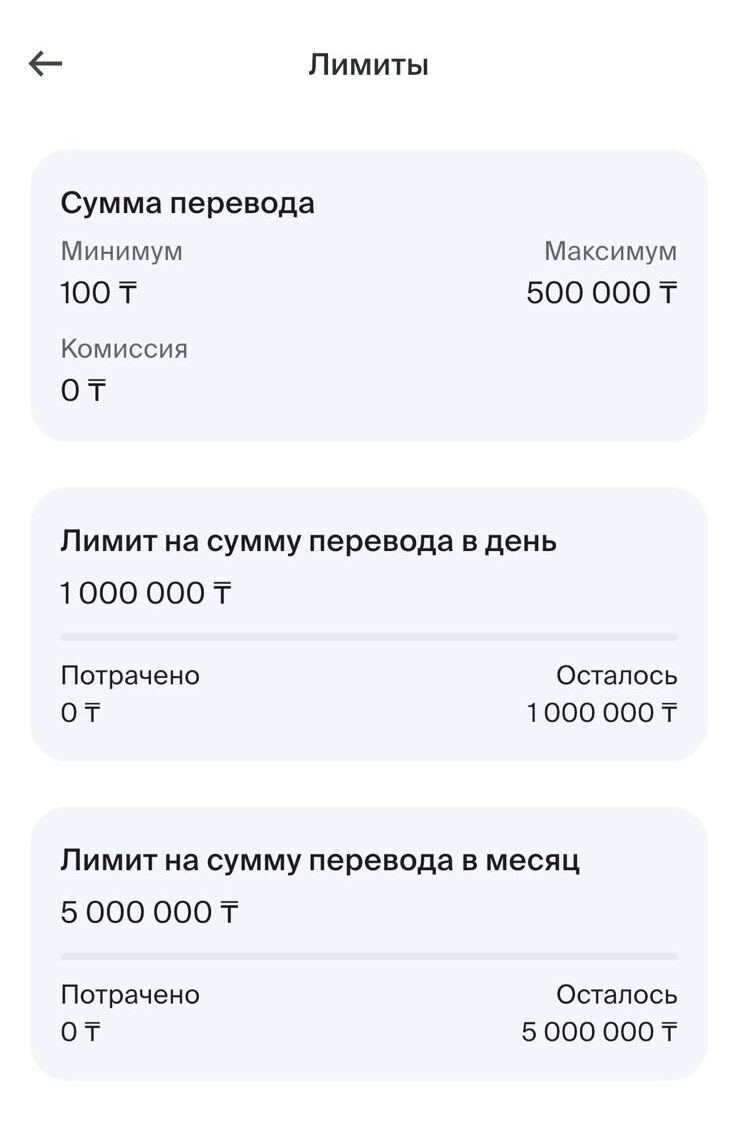The width and height of the screenshot is (738, 1124).
Task: Click the Максимум label
Action: (x=610, y=251)
